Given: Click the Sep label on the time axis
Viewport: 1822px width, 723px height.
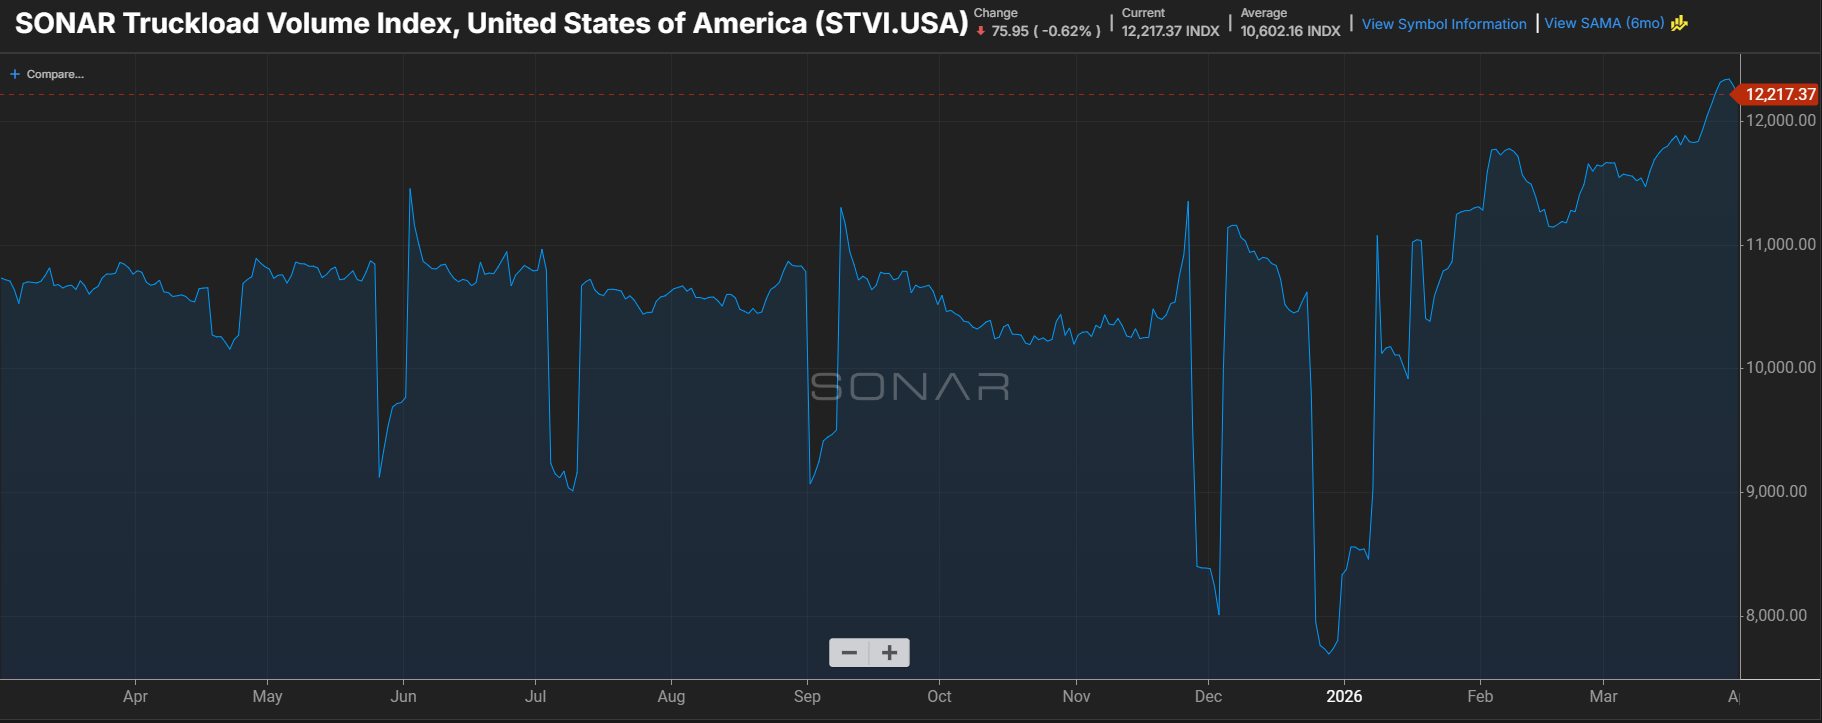Looking at the screenshot, I should (x=807, y=696).
